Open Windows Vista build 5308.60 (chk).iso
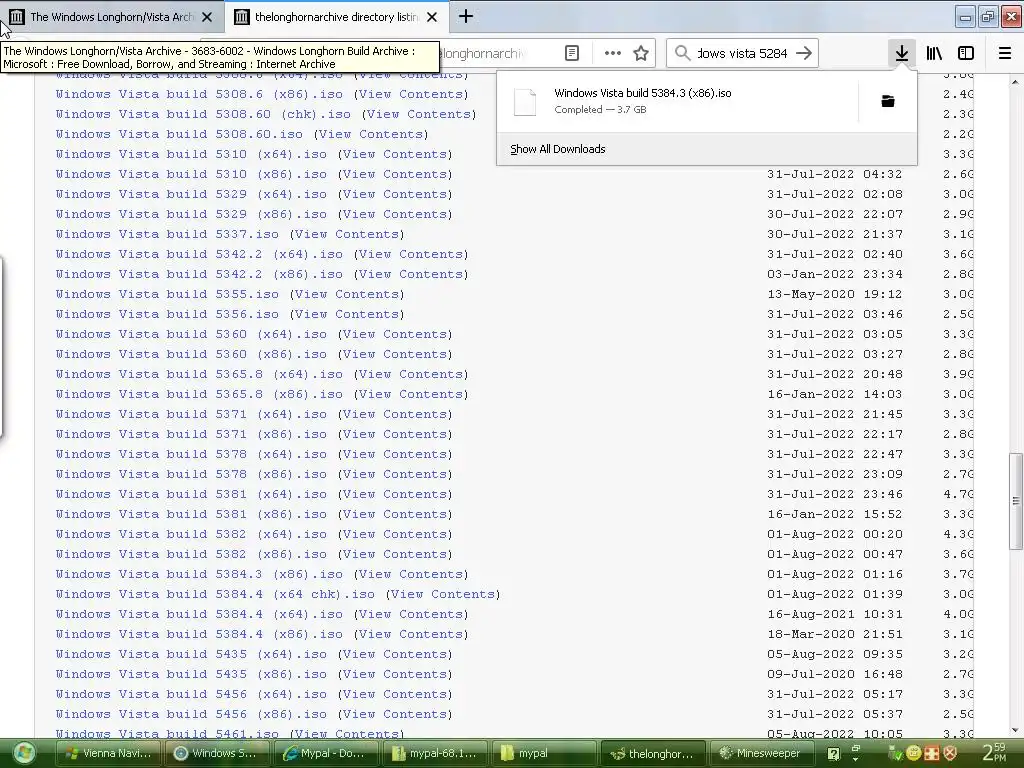The width and height of the screenshot is (1024, 768). [x=203, y=114]
